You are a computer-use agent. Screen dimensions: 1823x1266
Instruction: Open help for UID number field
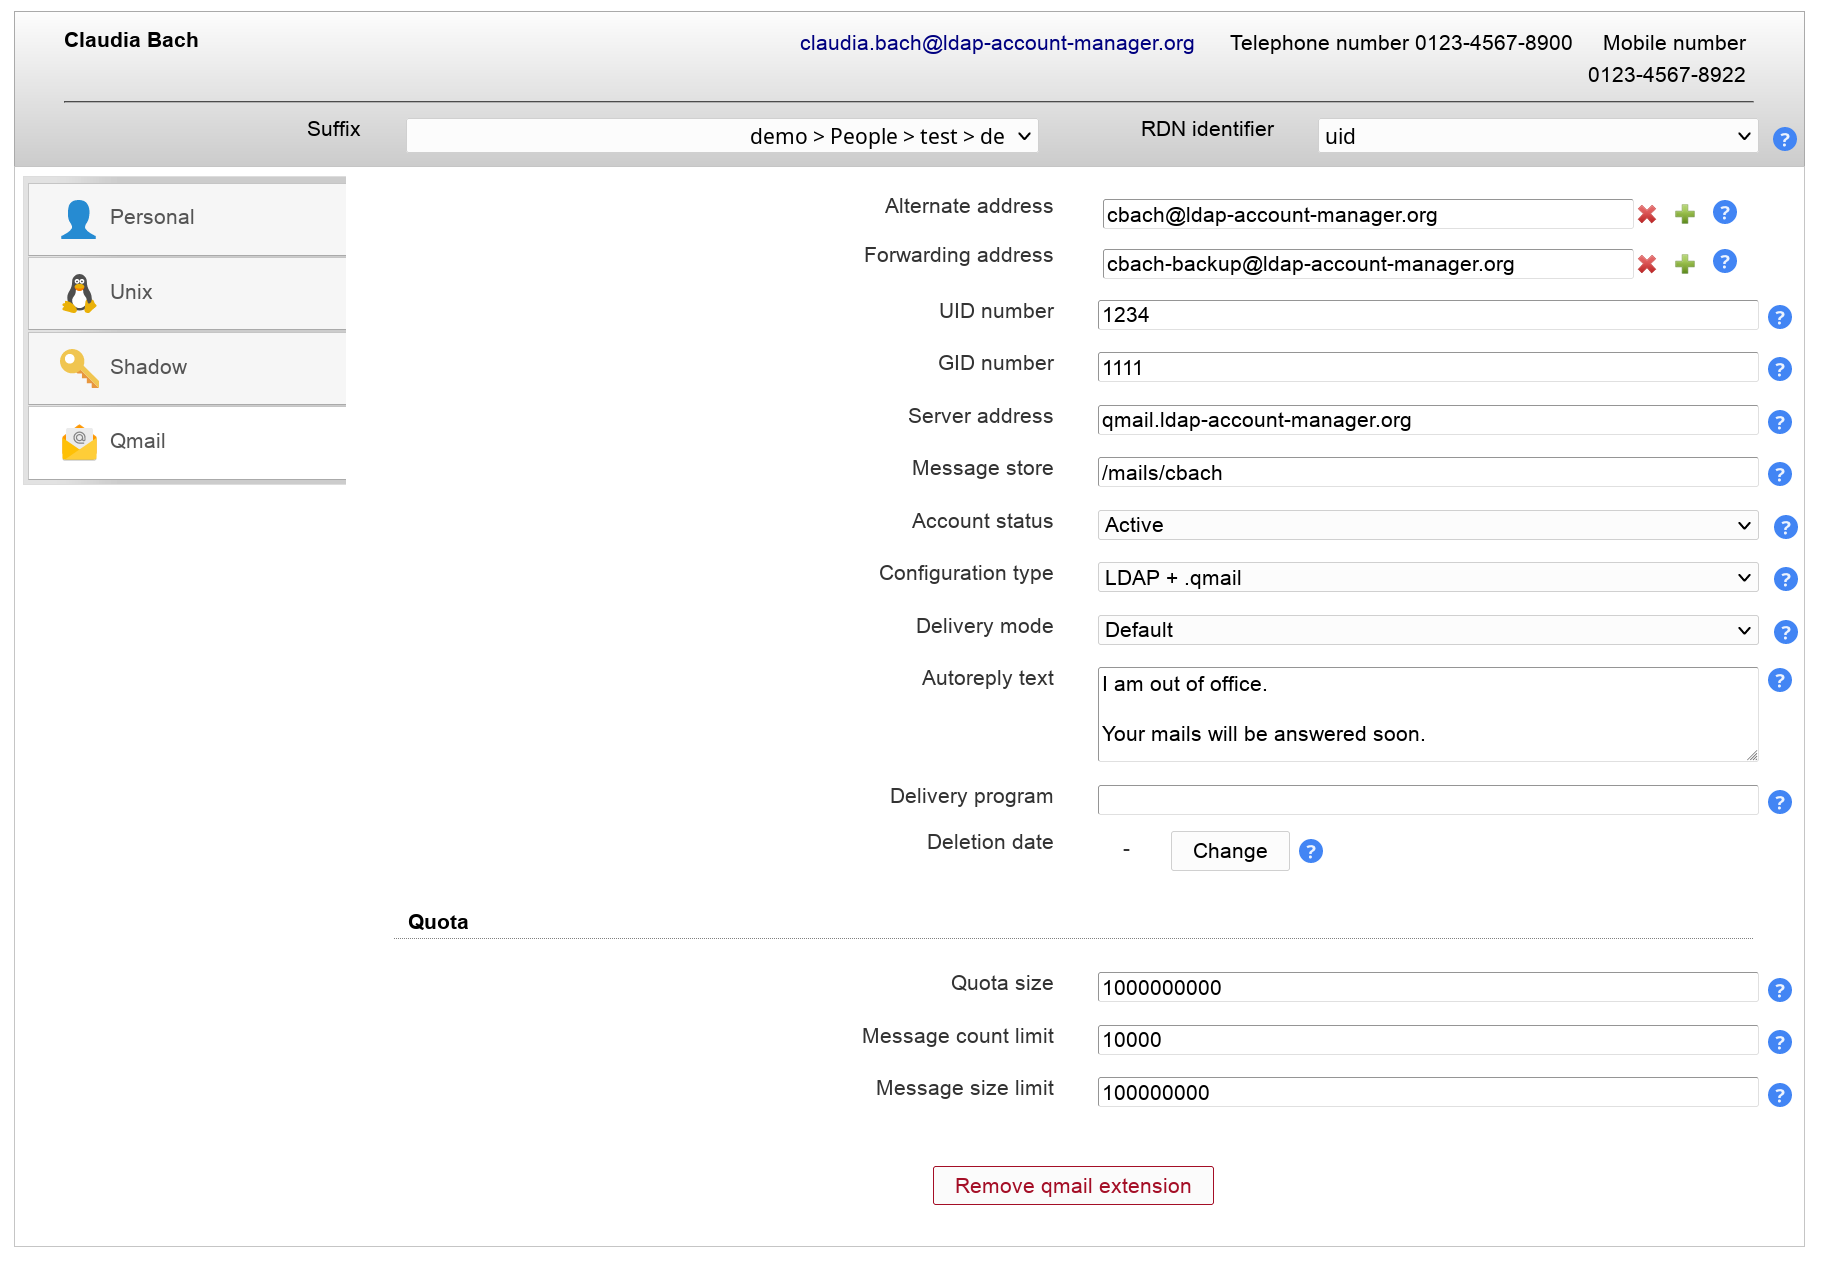[1779, 317]
